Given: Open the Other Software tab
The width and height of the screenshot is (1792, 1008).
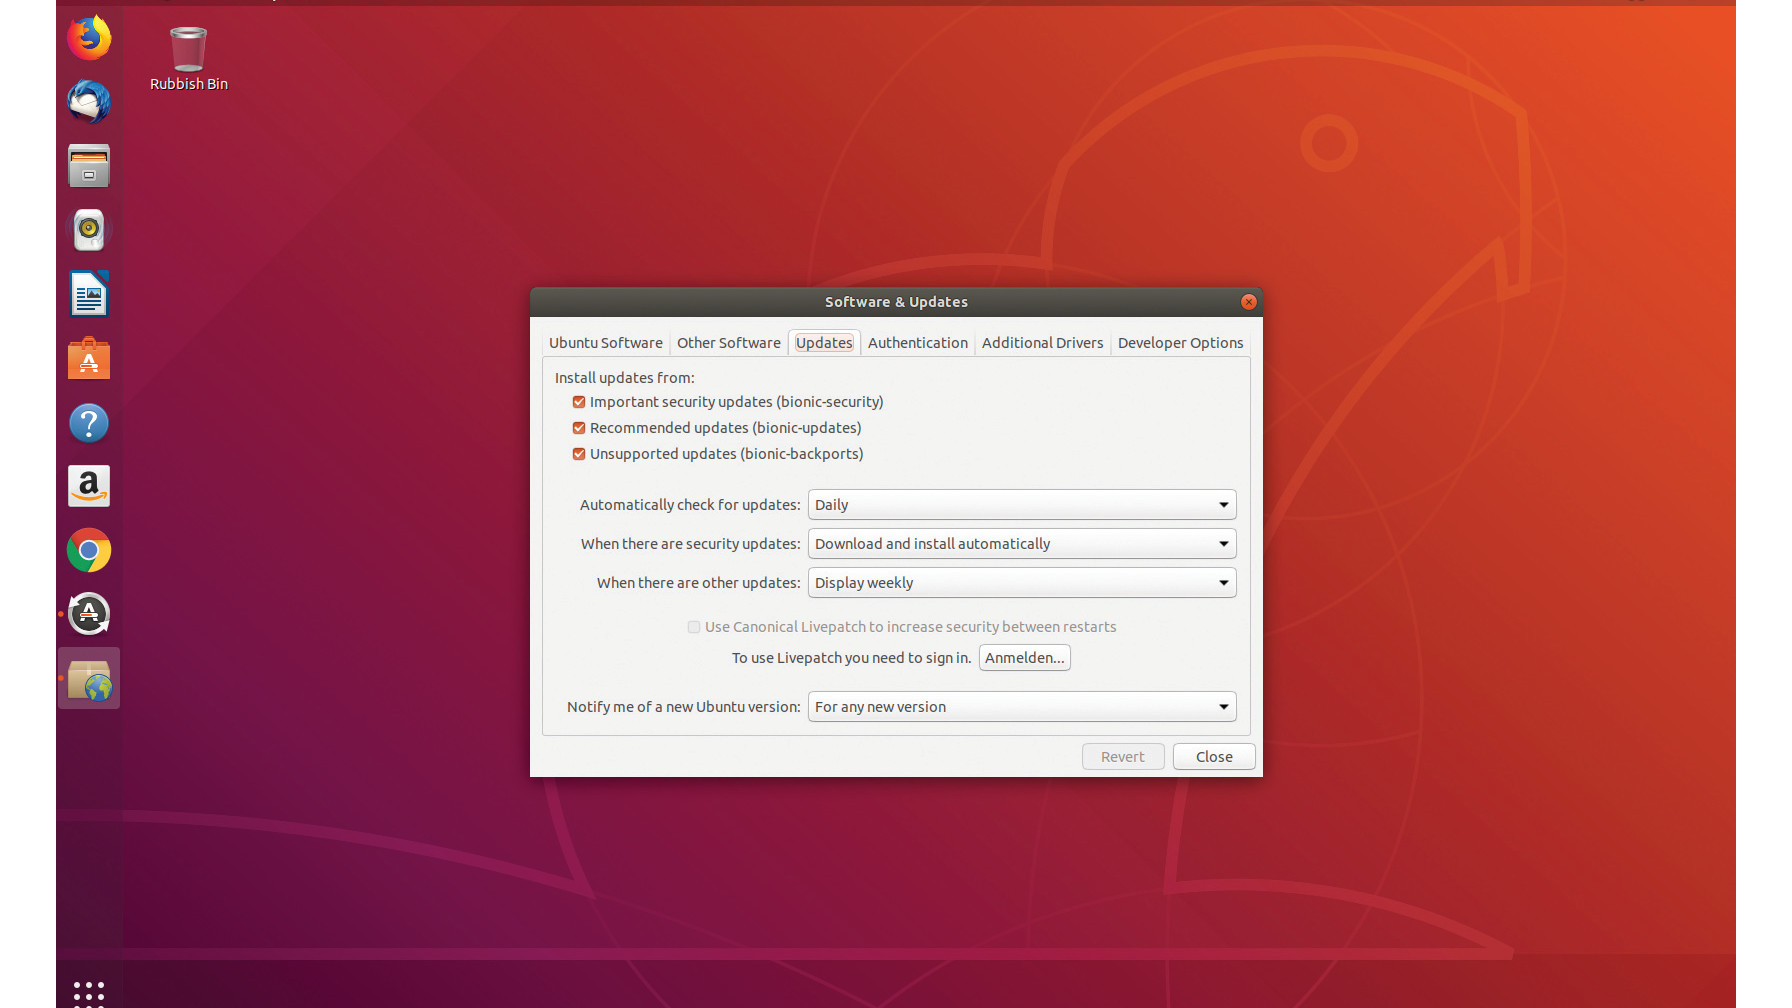Looking at the screenshot, I should 729,343.
